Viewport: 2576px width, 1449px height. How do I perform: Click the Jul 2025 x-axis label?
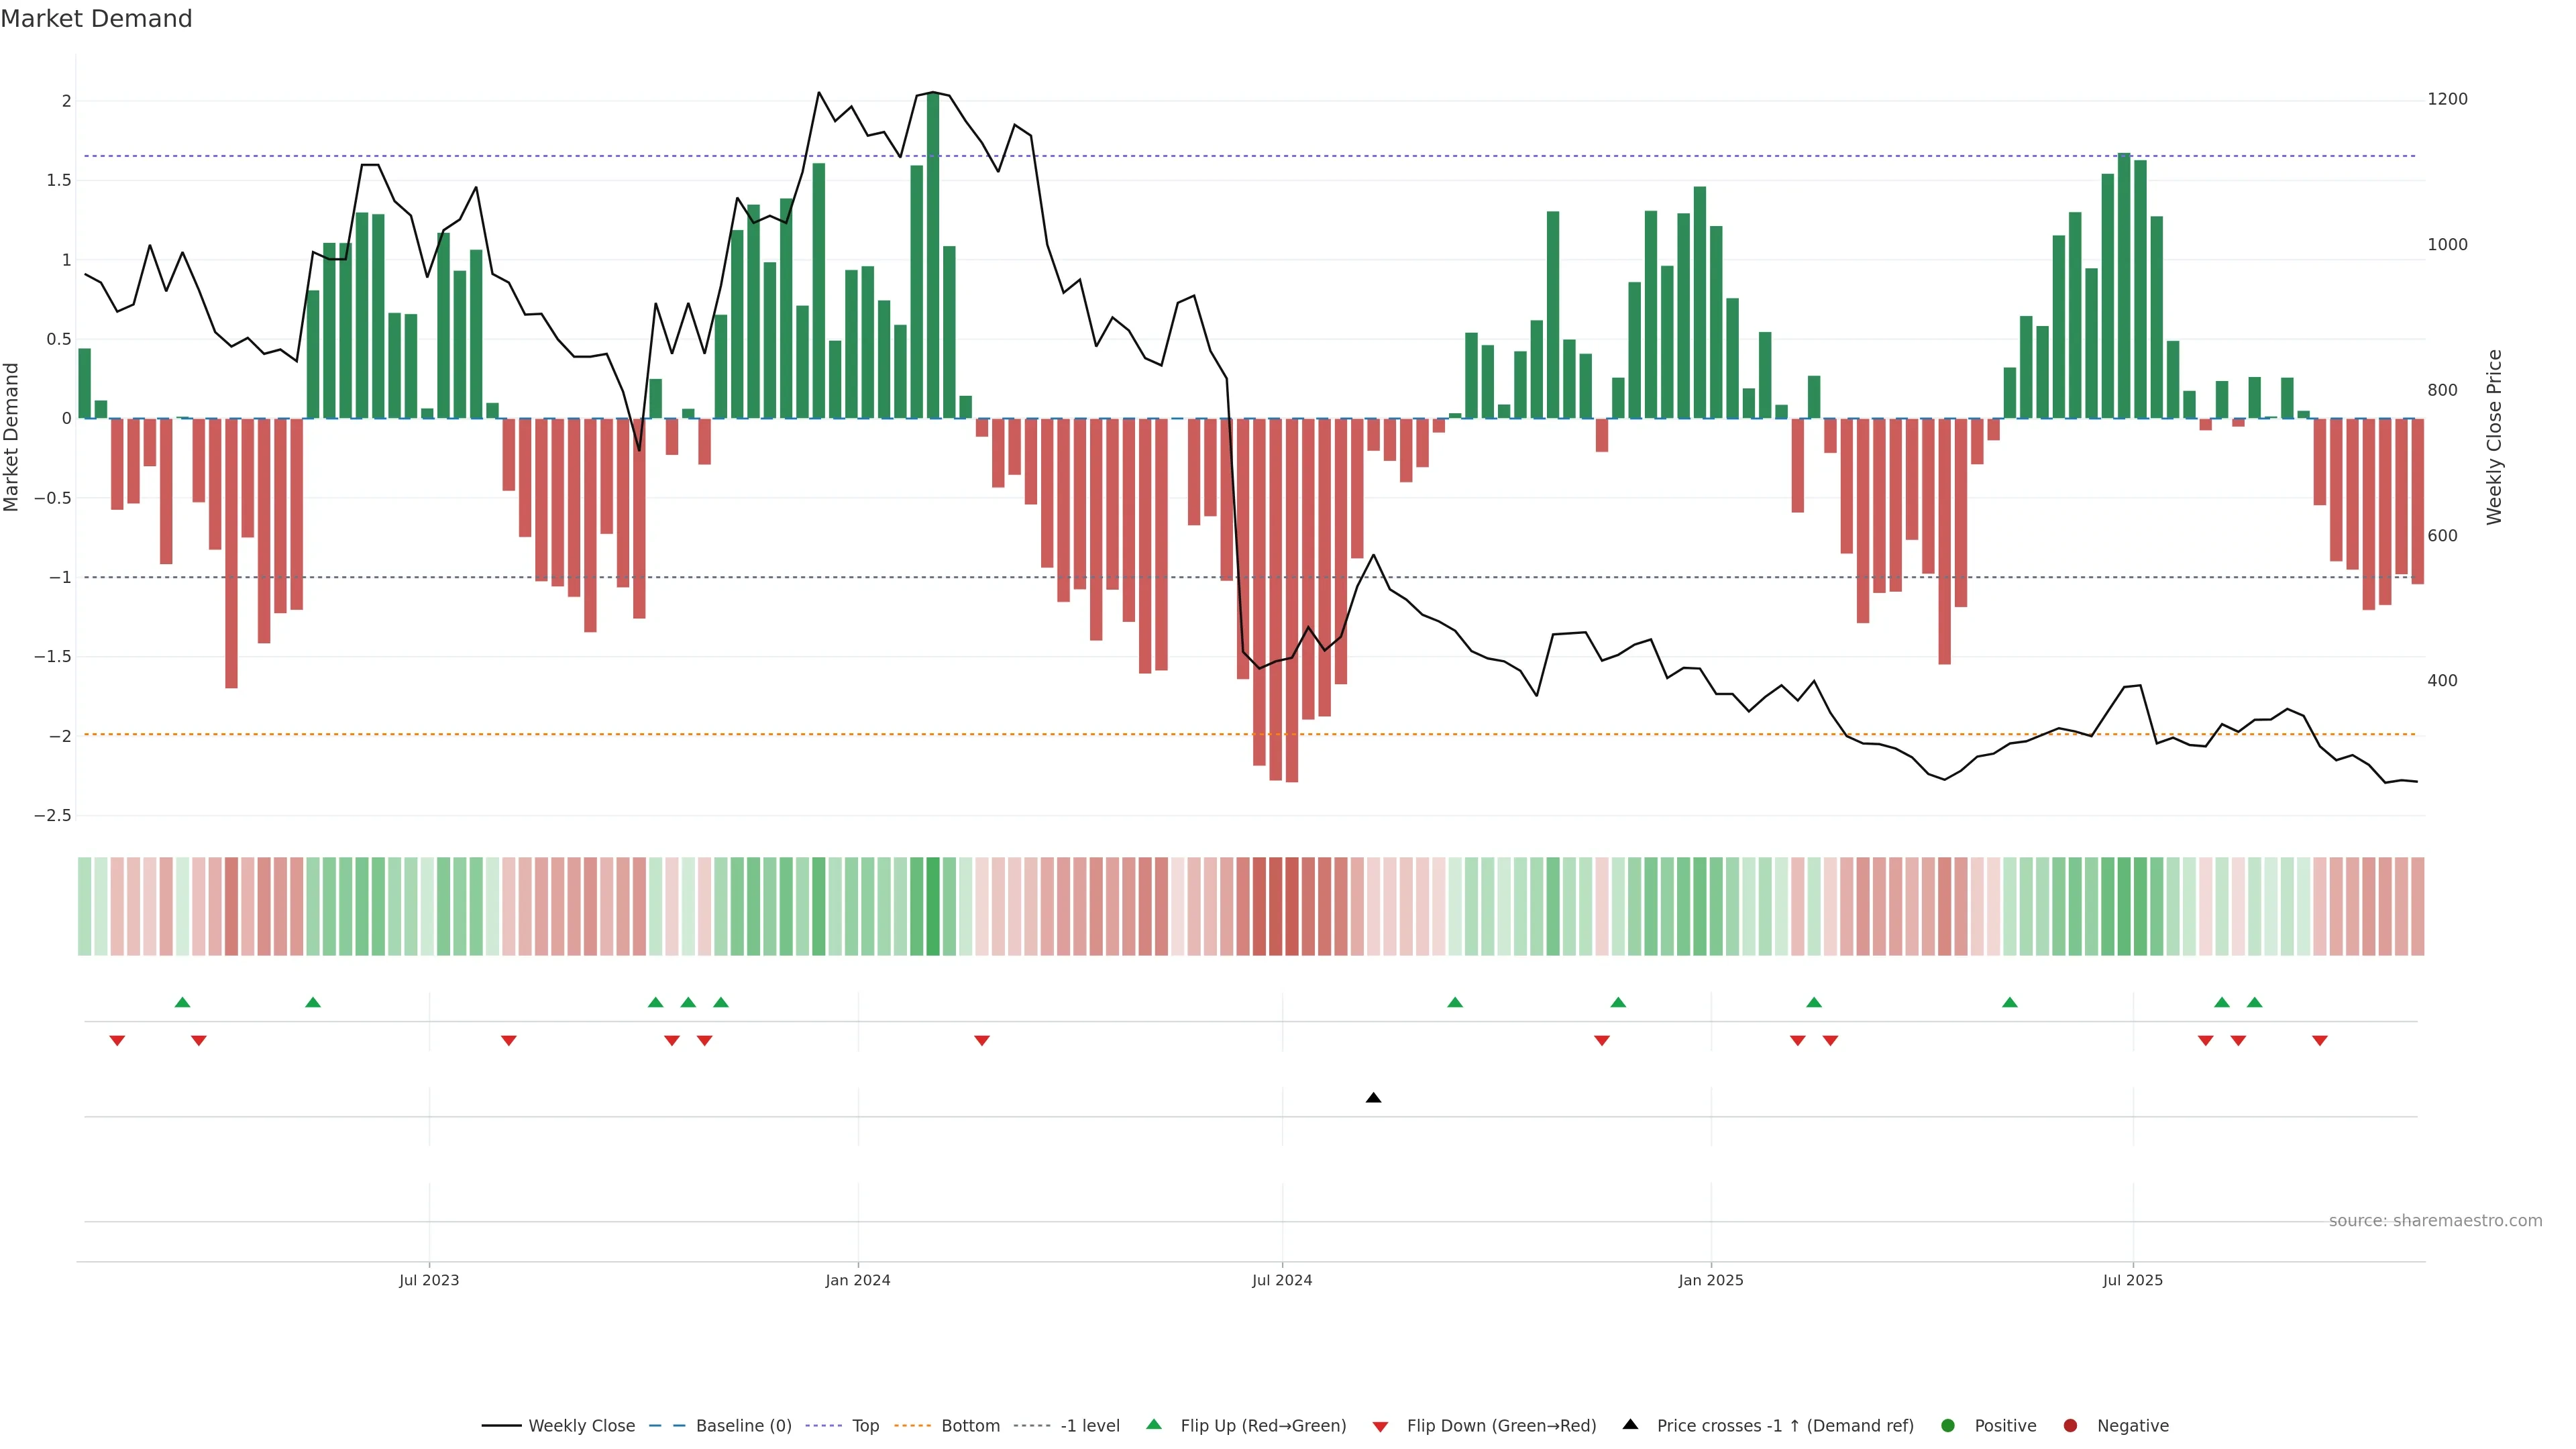2132,1280
